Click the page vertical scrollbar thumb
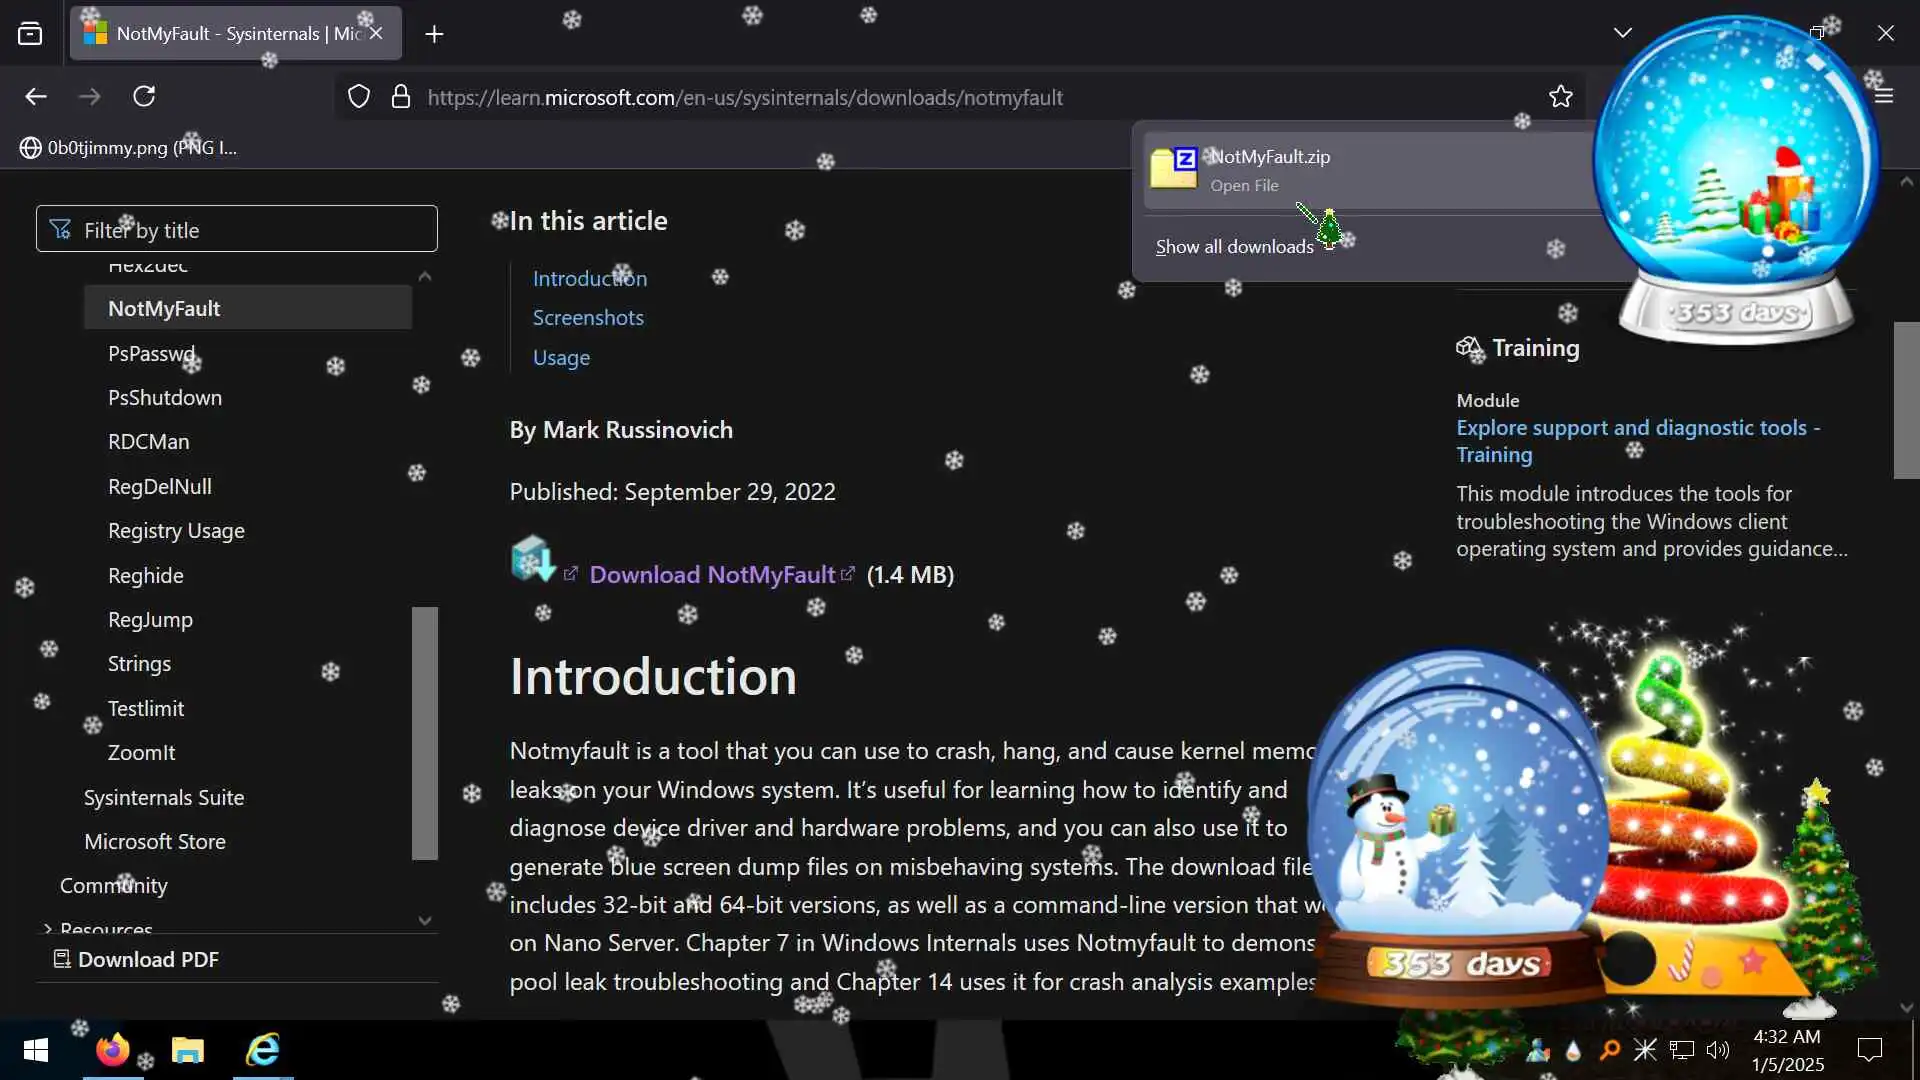Image resolution: width=1920 pixels, height=1080 pixels. (1906, 400)
